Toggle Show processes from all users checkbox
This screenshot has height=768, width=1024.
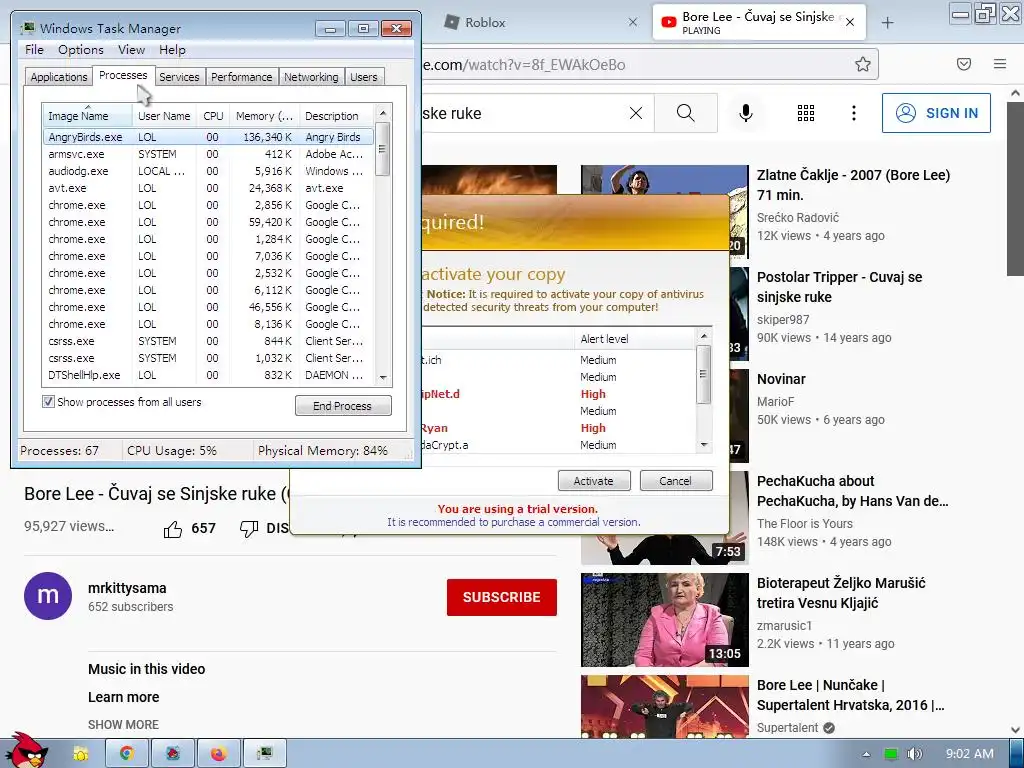point(48,402)
